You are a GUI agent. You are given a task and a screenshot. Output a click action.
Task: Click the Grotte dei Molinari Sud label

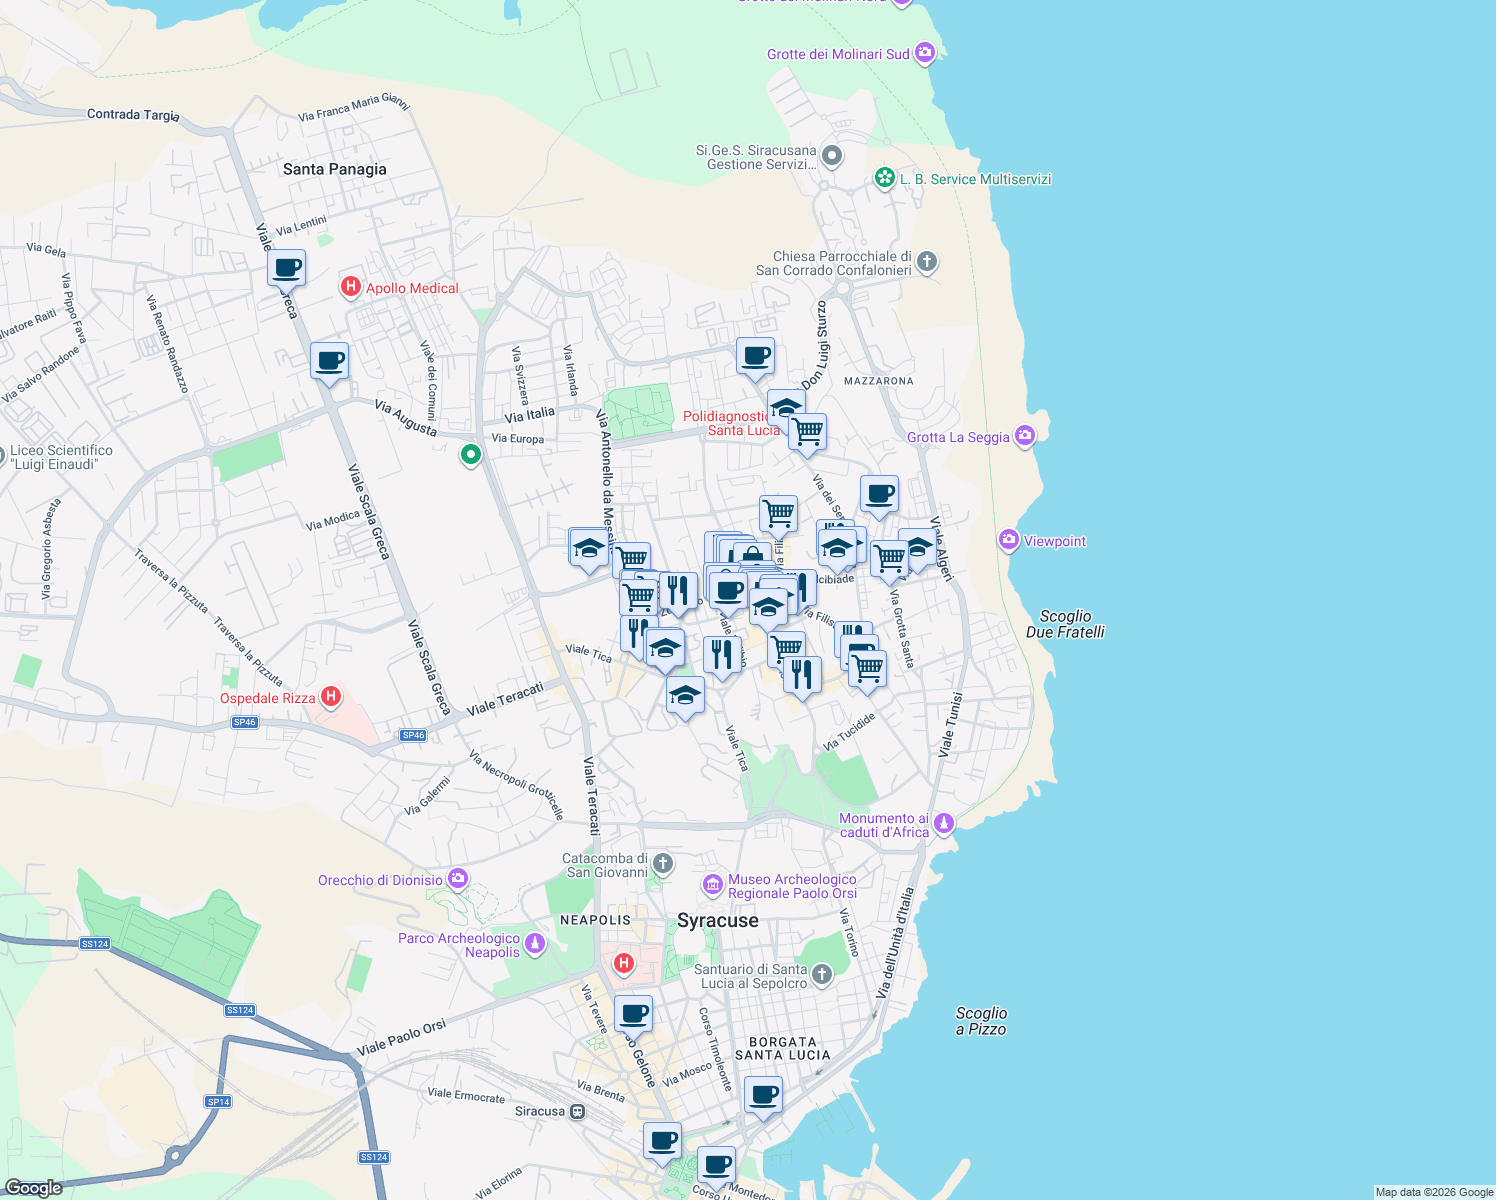[840, 54]
